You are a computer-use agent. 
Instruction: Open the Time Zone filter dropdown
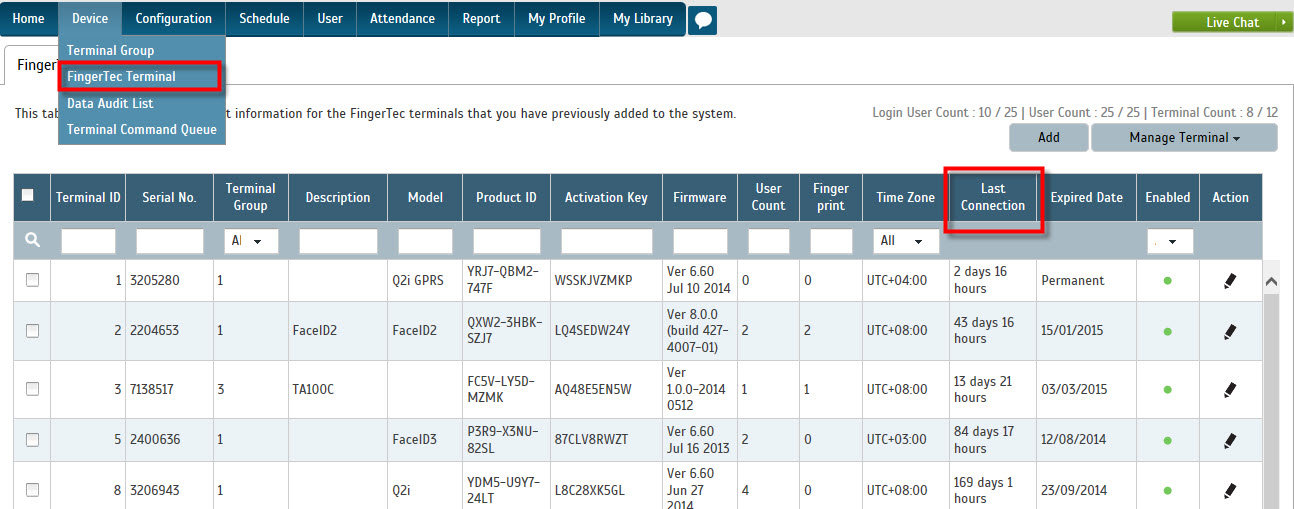906,241
